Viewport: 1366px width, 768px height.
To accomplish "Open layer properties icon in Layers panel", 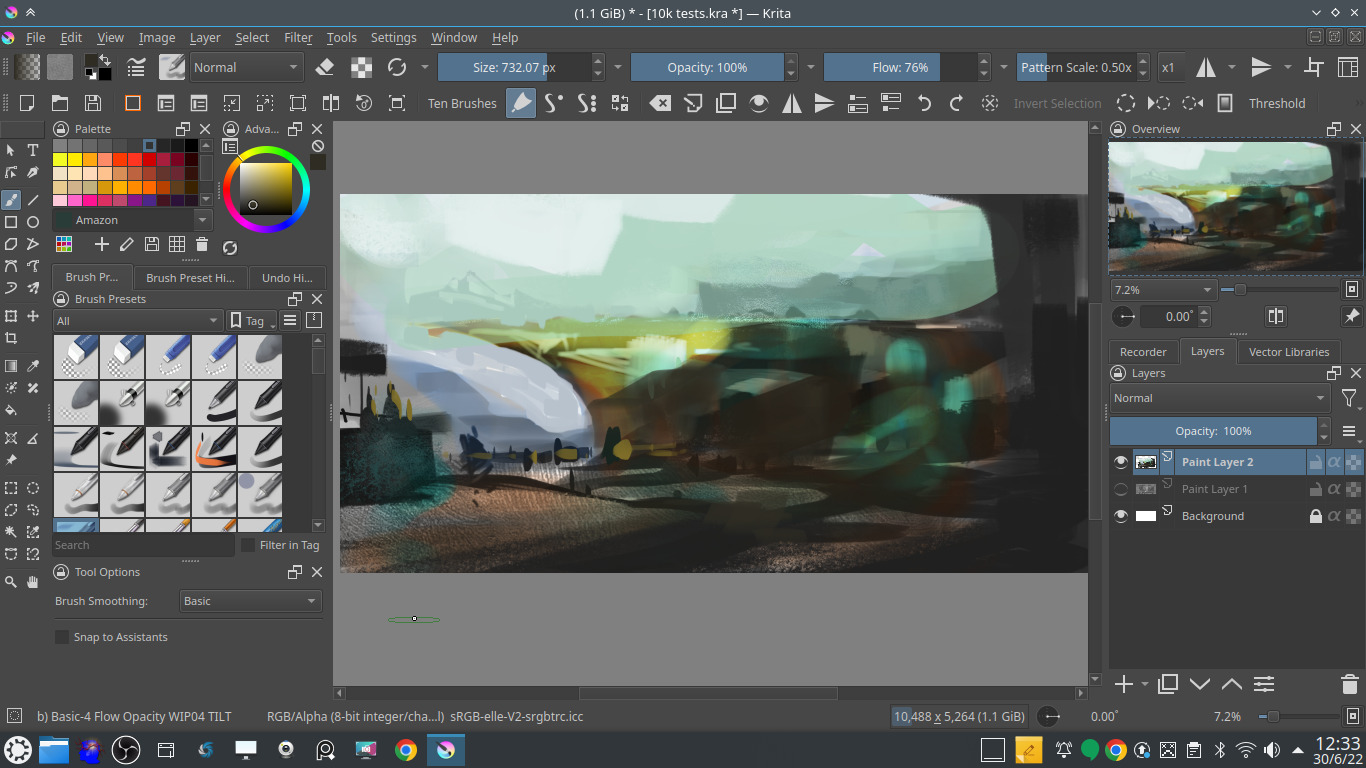I will [1264, 684].
